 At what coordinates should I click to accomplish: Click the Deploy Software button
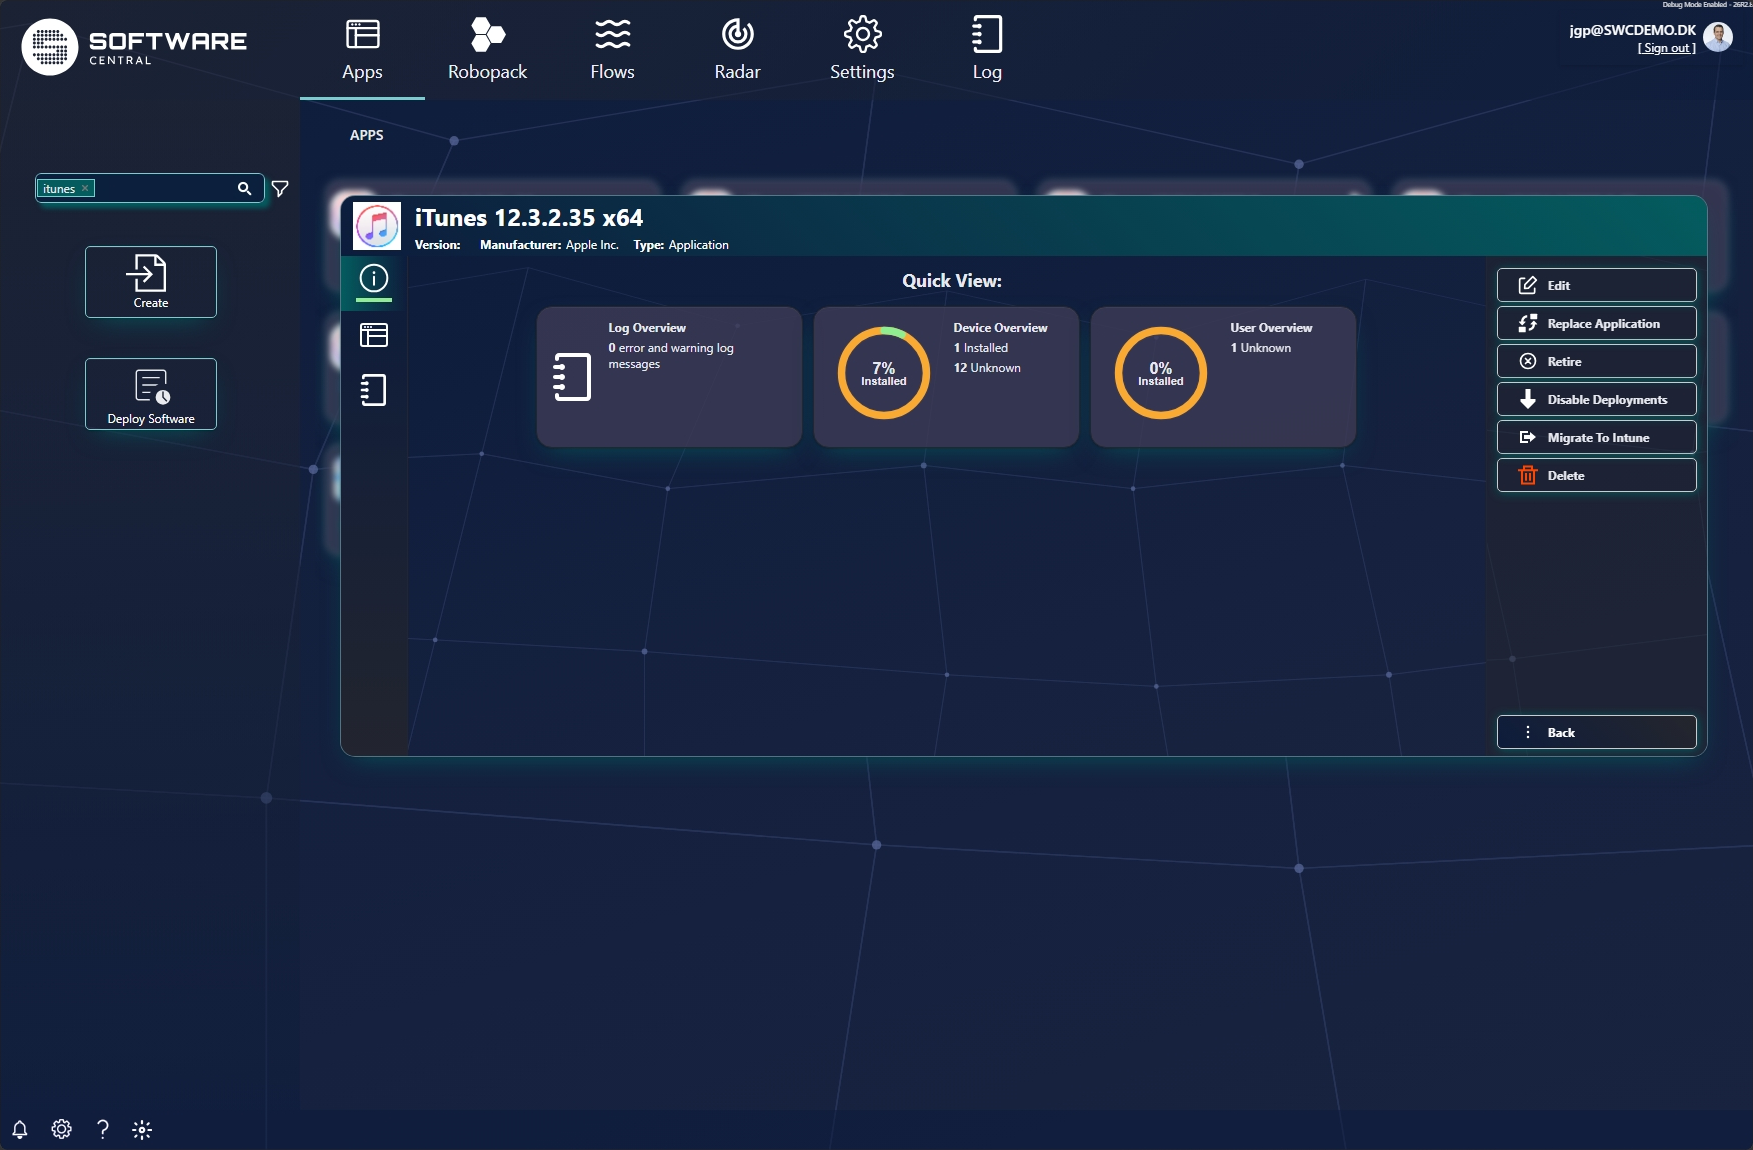[x=151, y=394]
